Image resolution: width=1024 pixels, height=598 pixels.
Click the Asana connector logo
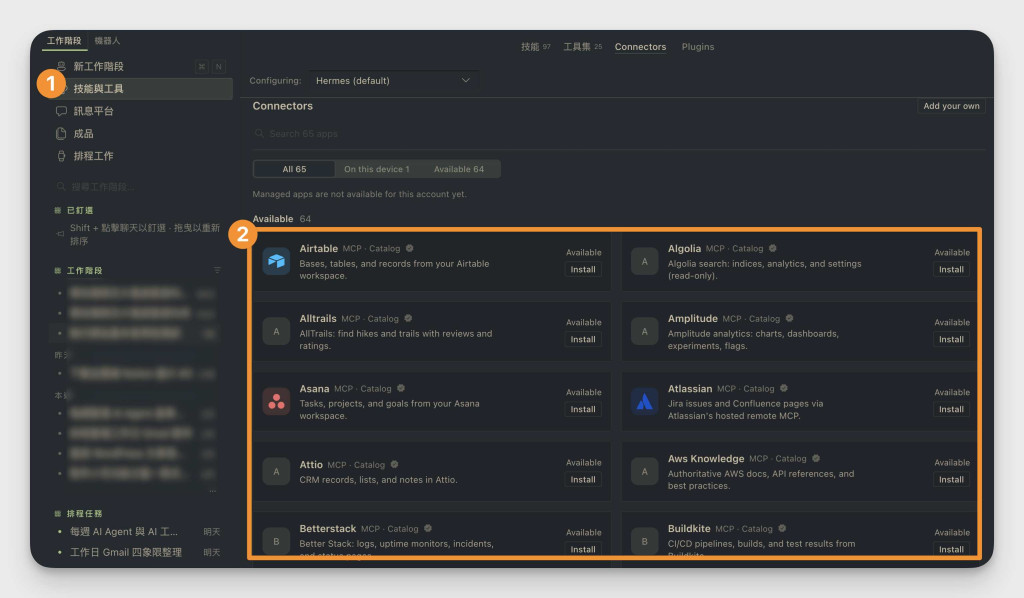point(276,401)
